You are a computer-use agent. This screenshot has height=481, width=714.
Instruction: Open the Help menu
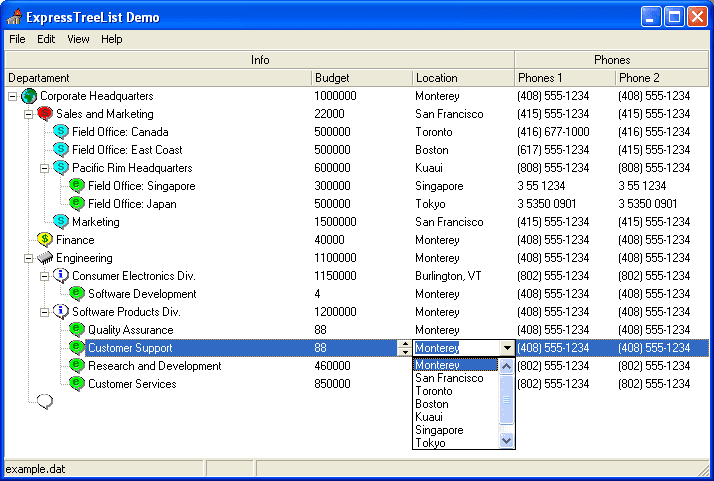[112, 39]
